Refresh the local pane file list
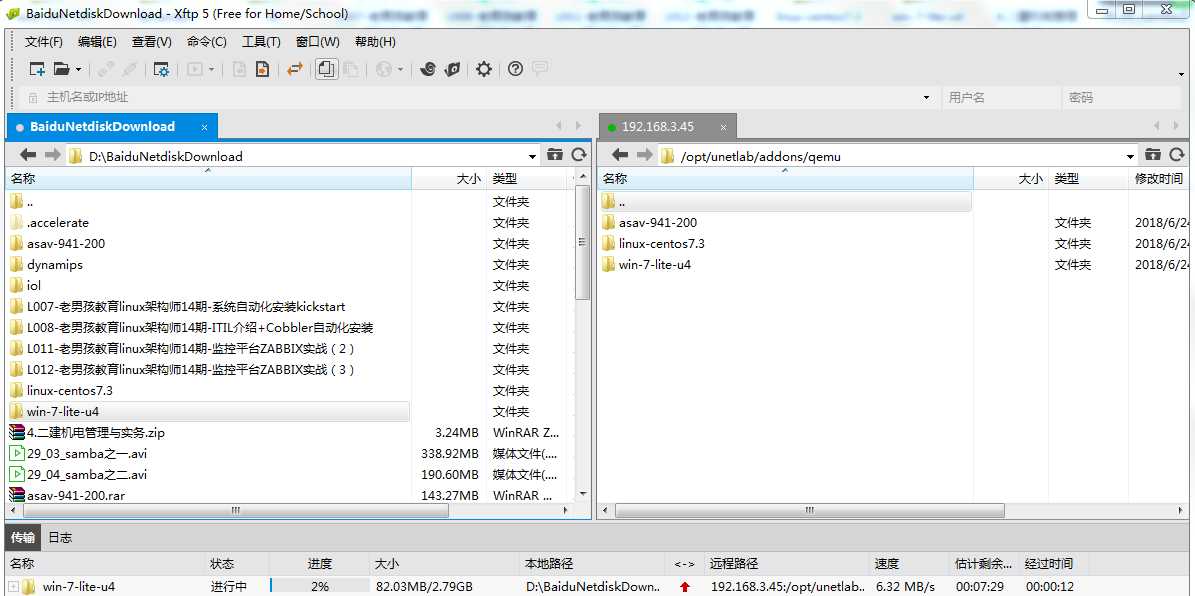This screenshot has width=1195, height=596. (578, 155)
